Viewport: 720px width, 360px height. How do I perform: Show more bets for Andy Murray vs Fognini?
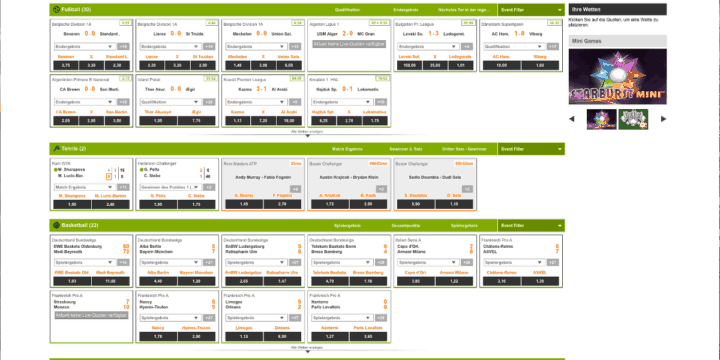[x=295, y=189]
